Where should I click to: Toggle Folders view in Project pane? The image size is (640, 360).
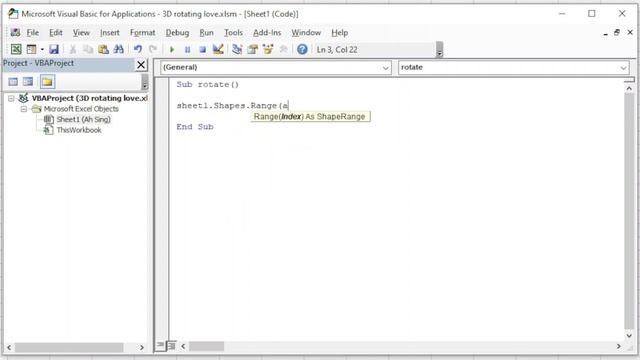click(x=47, y=82)
